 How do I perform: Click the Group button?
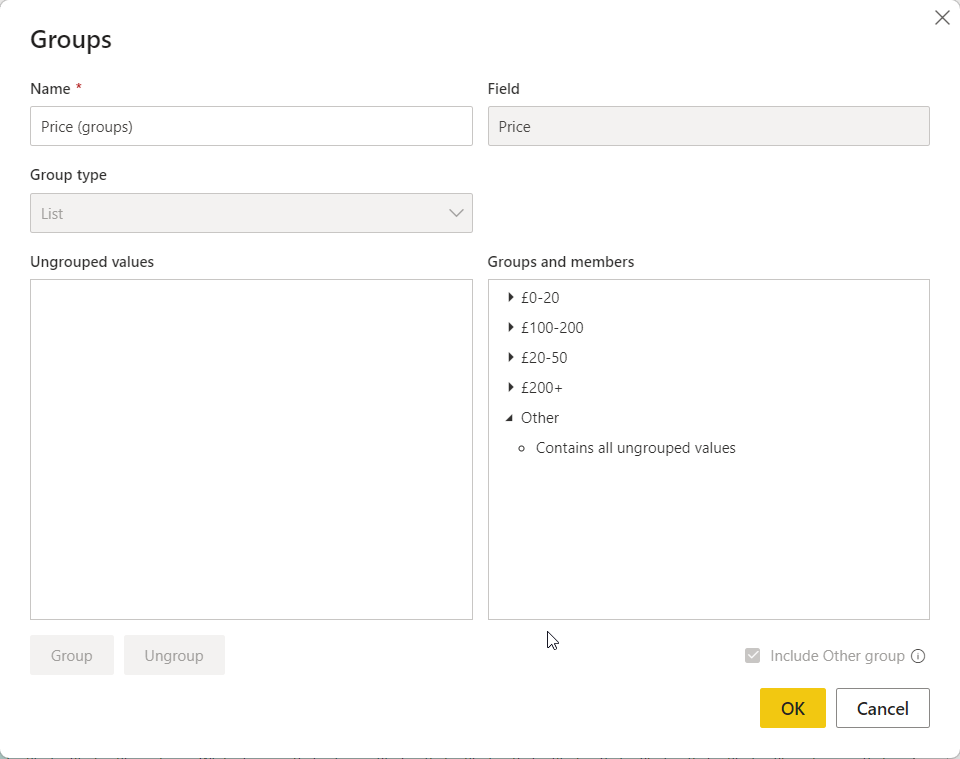72,656
